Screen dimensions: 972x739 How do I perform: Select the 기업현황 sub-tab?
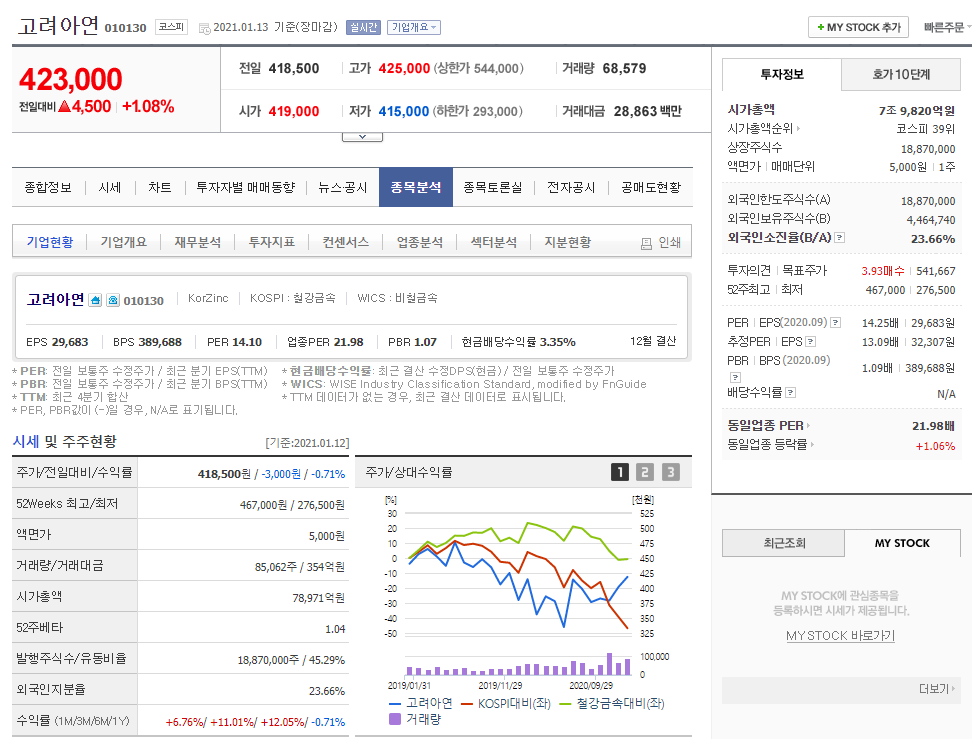click(50, 242)
